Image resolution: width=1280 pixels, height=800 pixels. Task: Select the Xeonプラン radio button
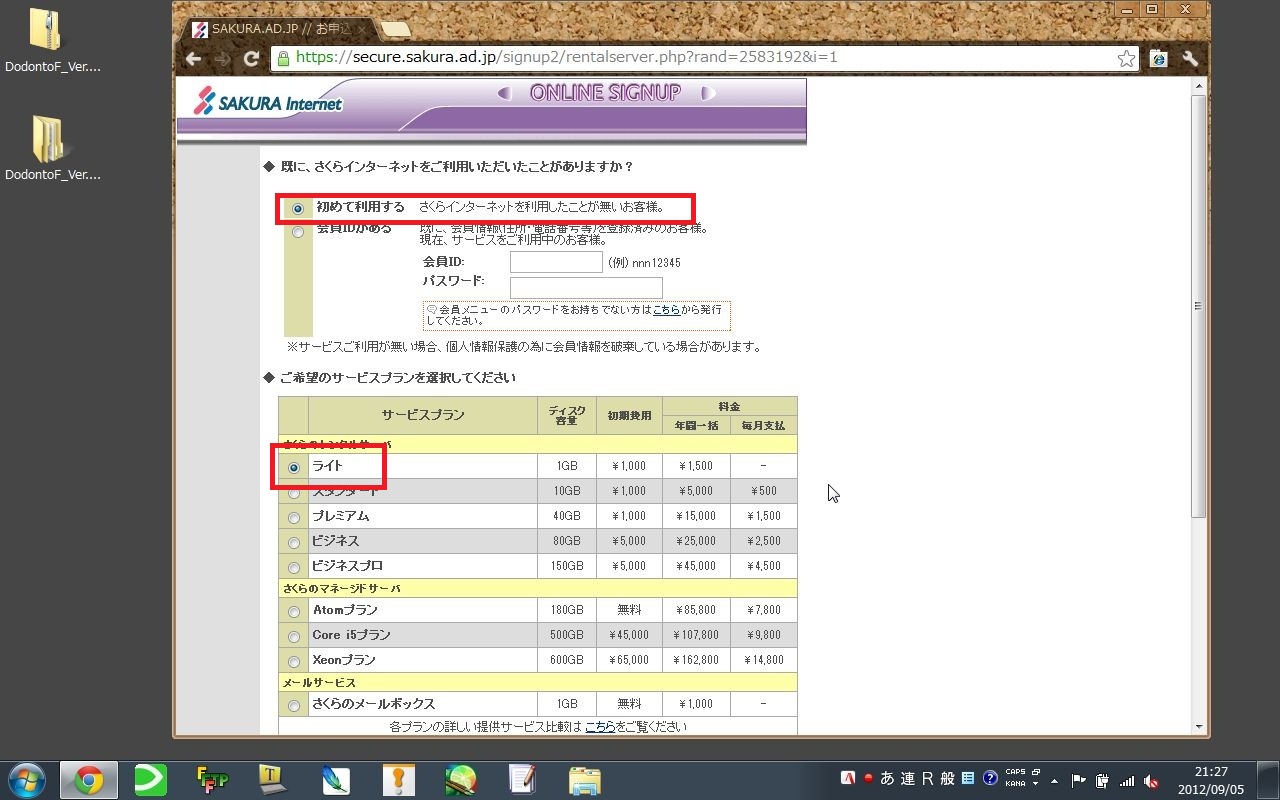tap(293, 662)
